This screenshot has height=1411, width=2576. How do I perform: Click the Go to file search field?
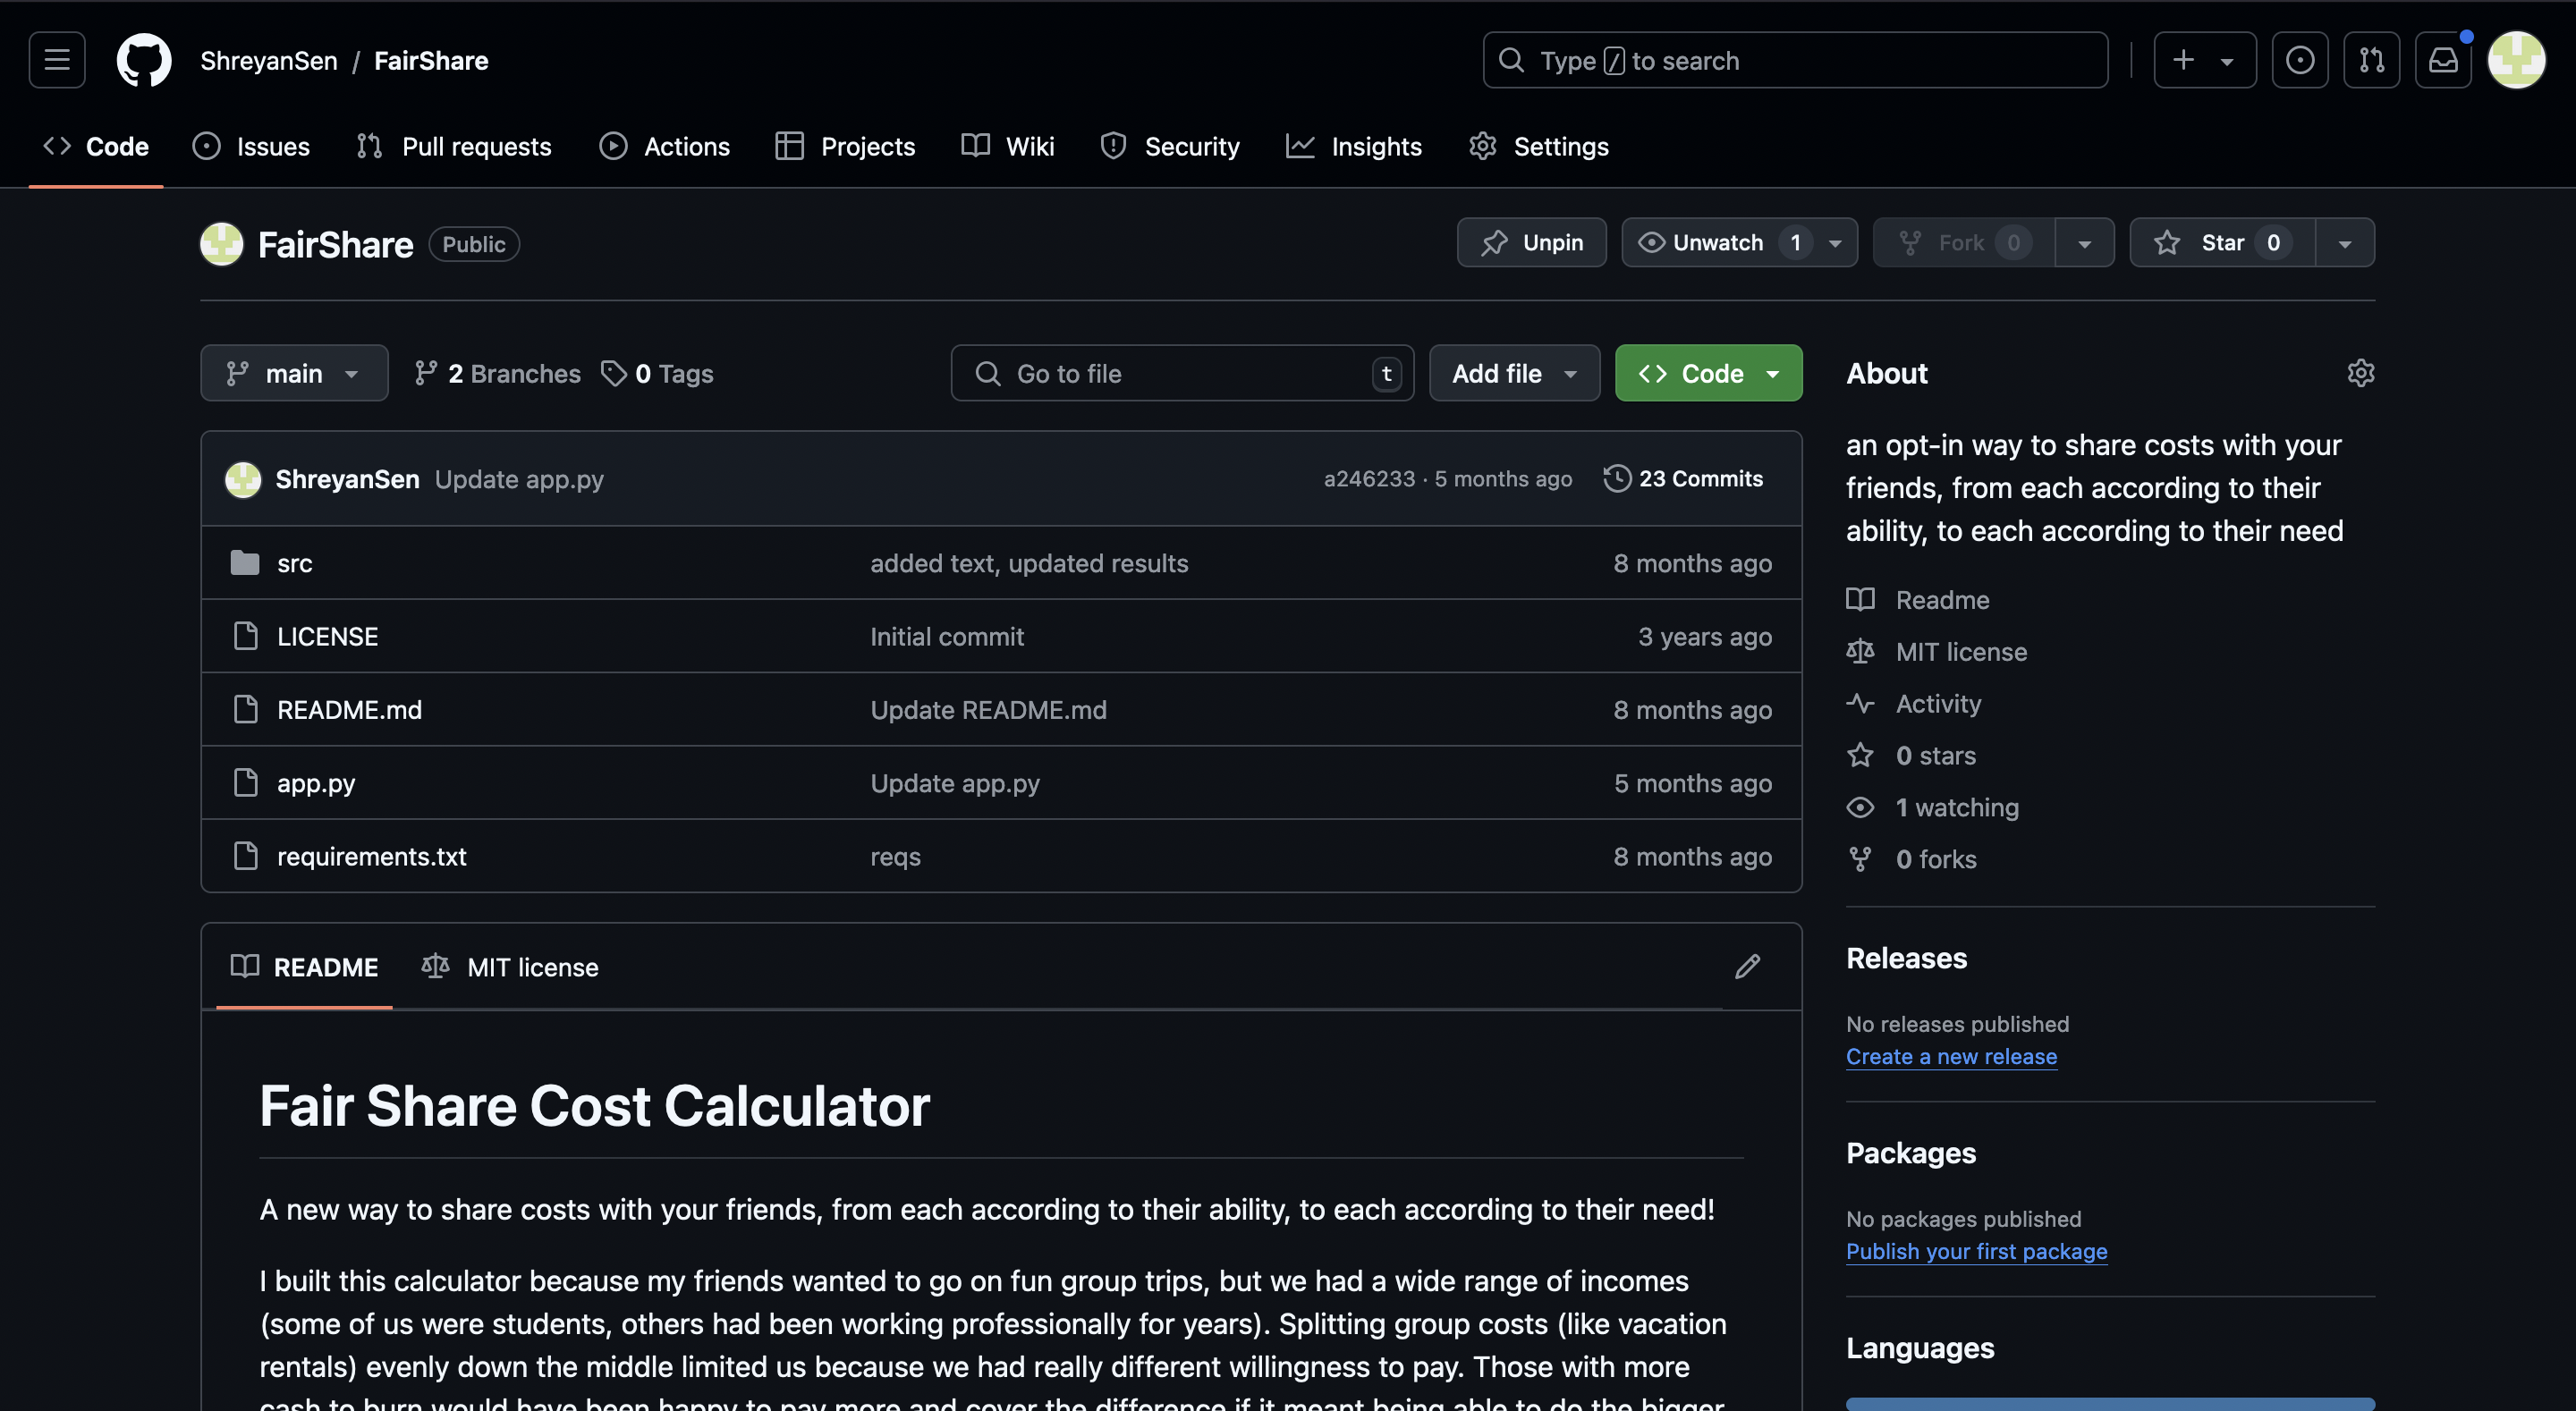coord(1180,374)
